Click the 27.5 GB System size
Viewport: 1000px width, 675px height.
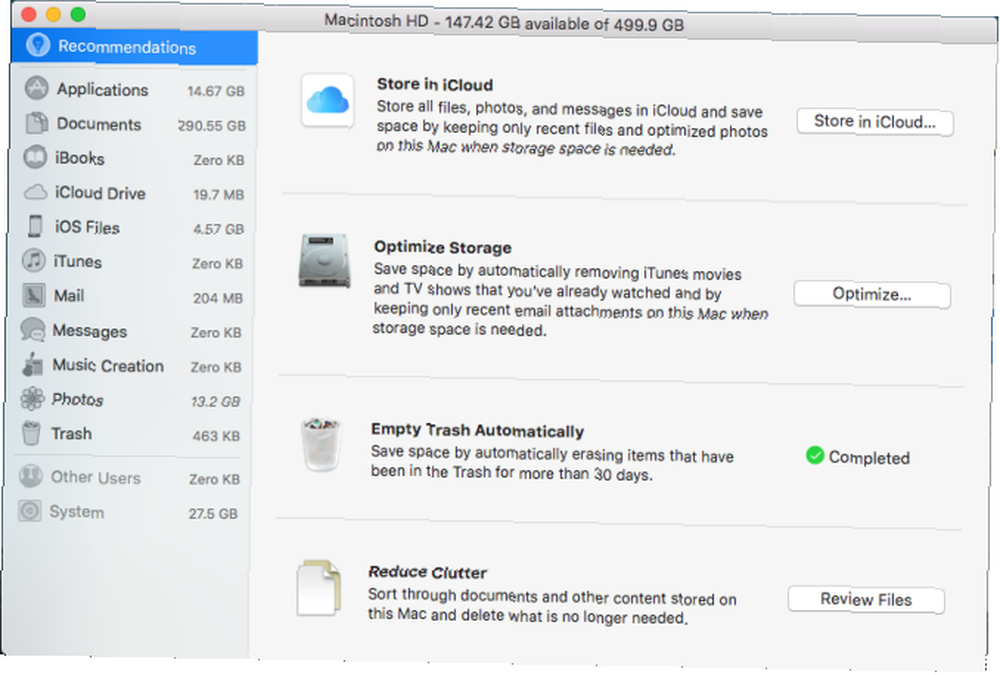[x=213, y=514]
